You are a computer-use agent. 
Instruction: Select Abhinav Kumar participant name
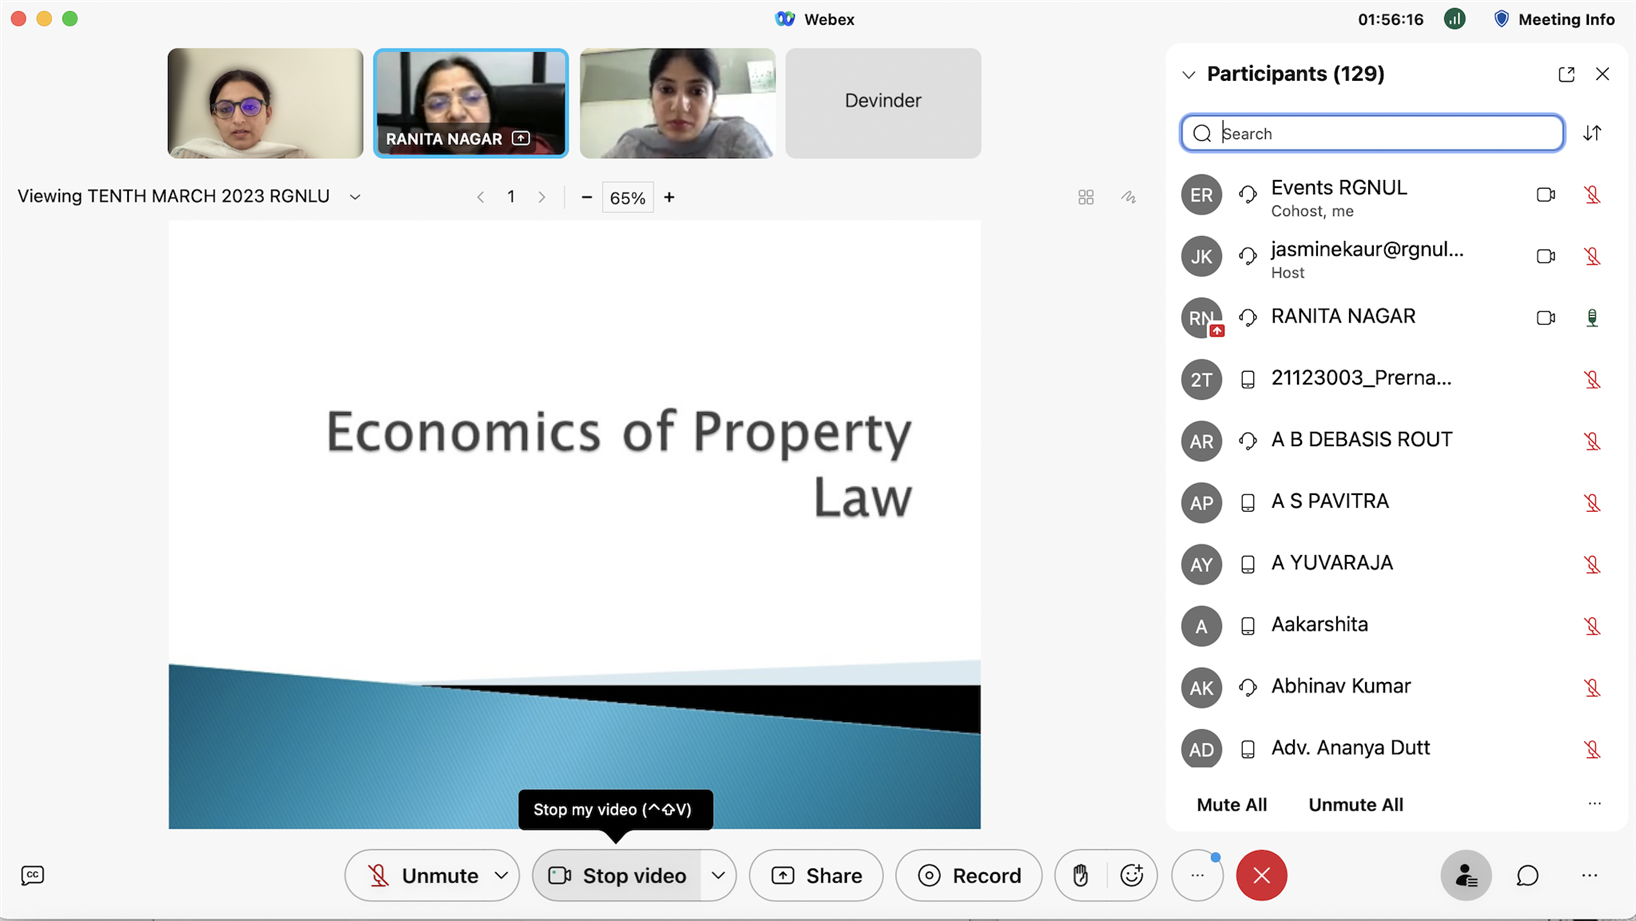coord(1340,686)
